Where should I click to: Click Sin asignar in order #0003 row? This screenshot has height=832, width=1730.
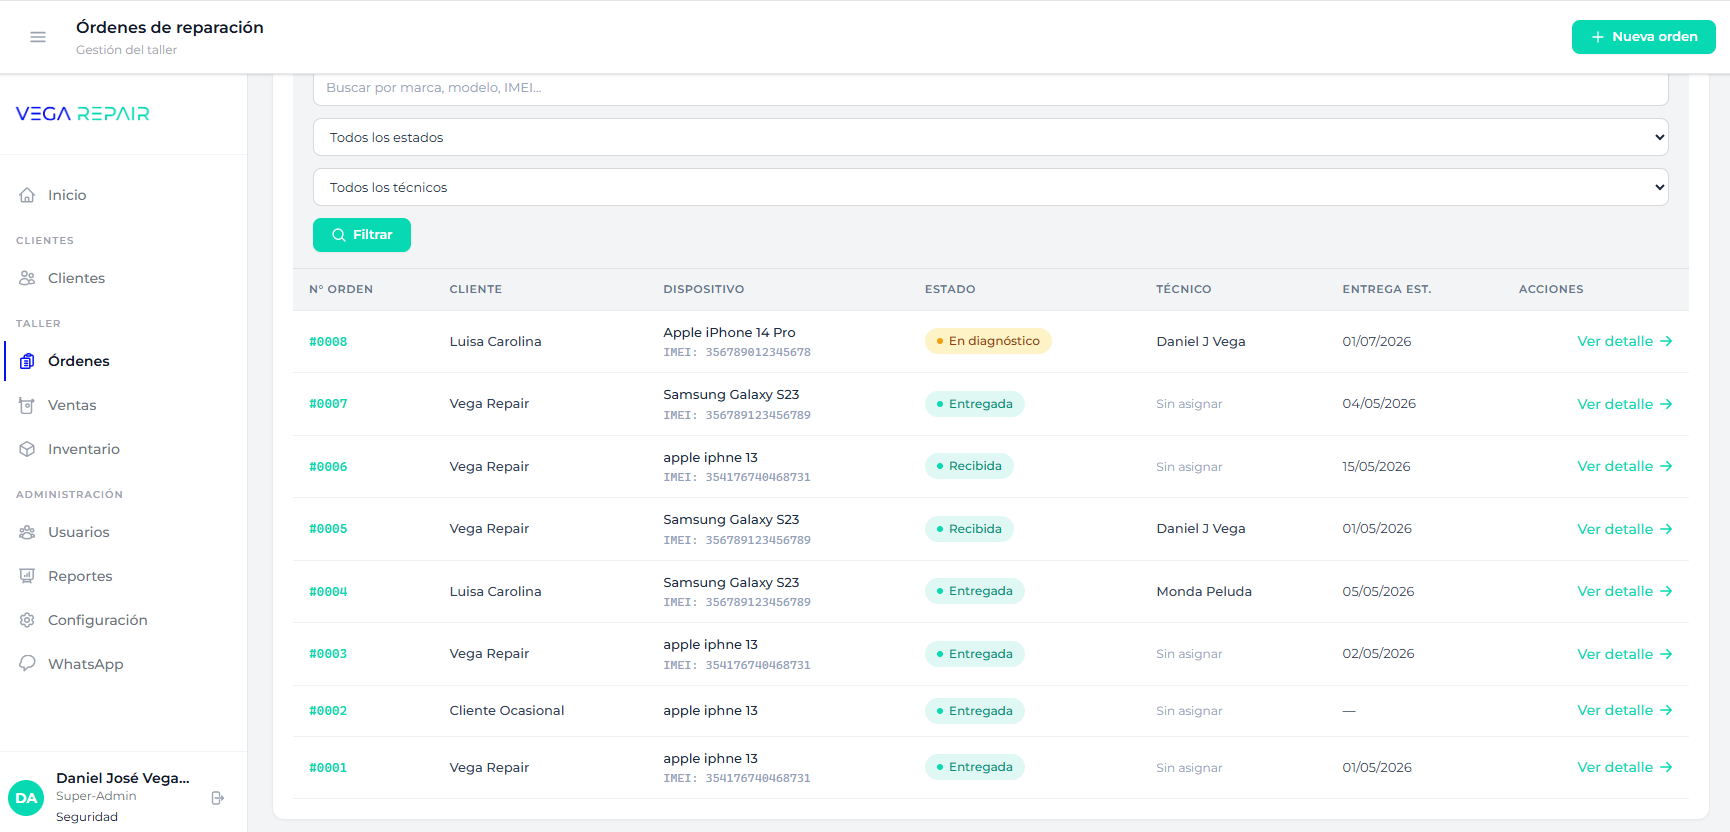point(1189,654)
